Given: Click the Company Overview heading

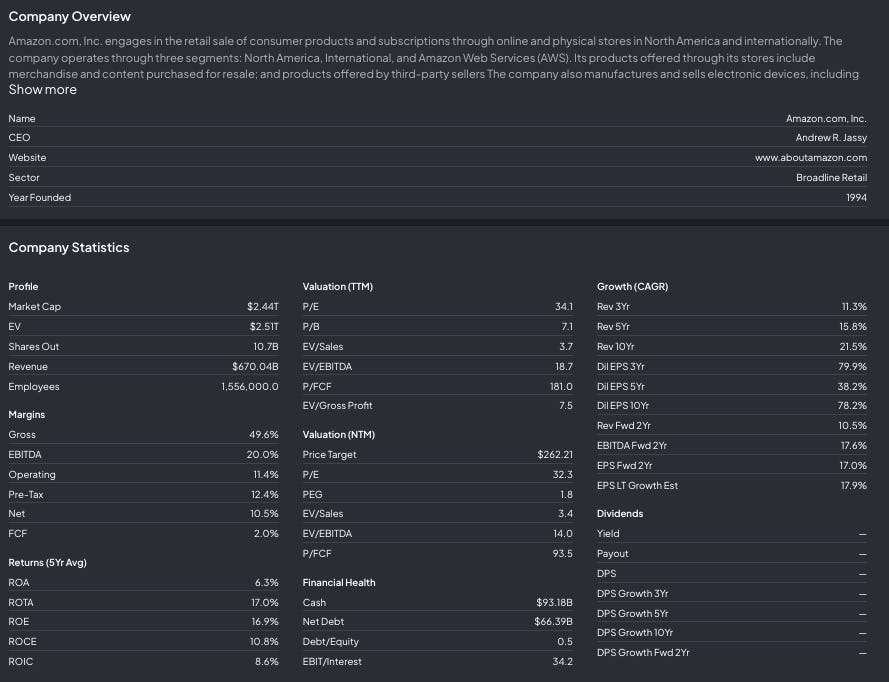Looking at the screenshot, I should (x=70, y=16).
